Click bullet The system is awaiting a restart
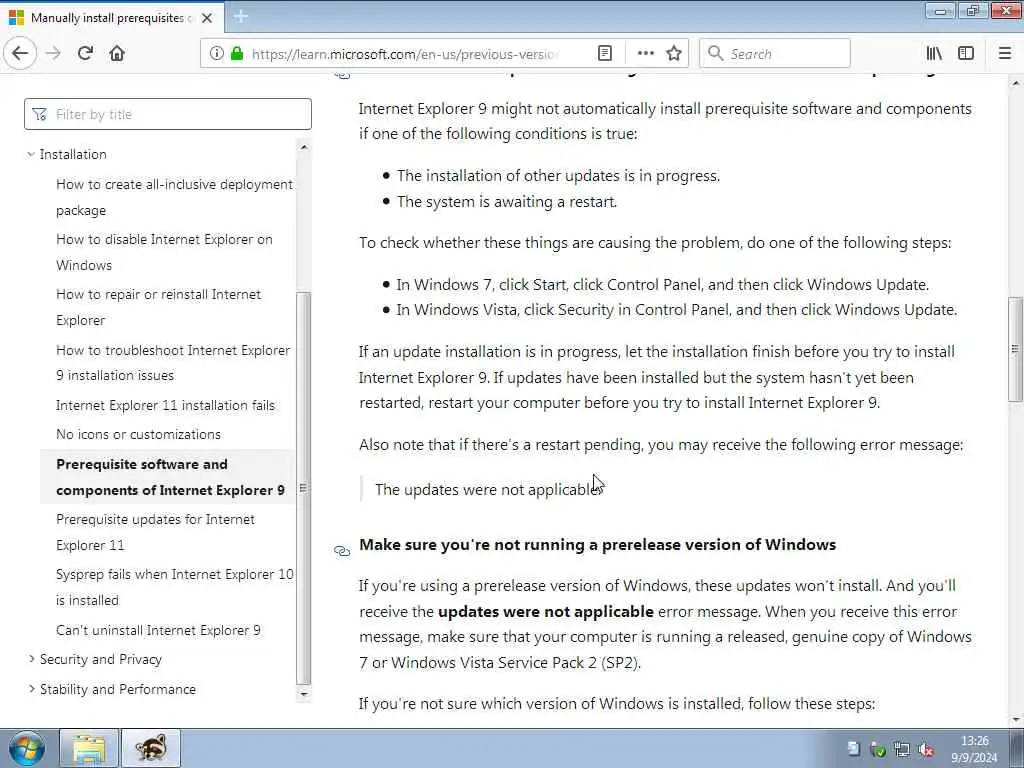 click(507, 202)
